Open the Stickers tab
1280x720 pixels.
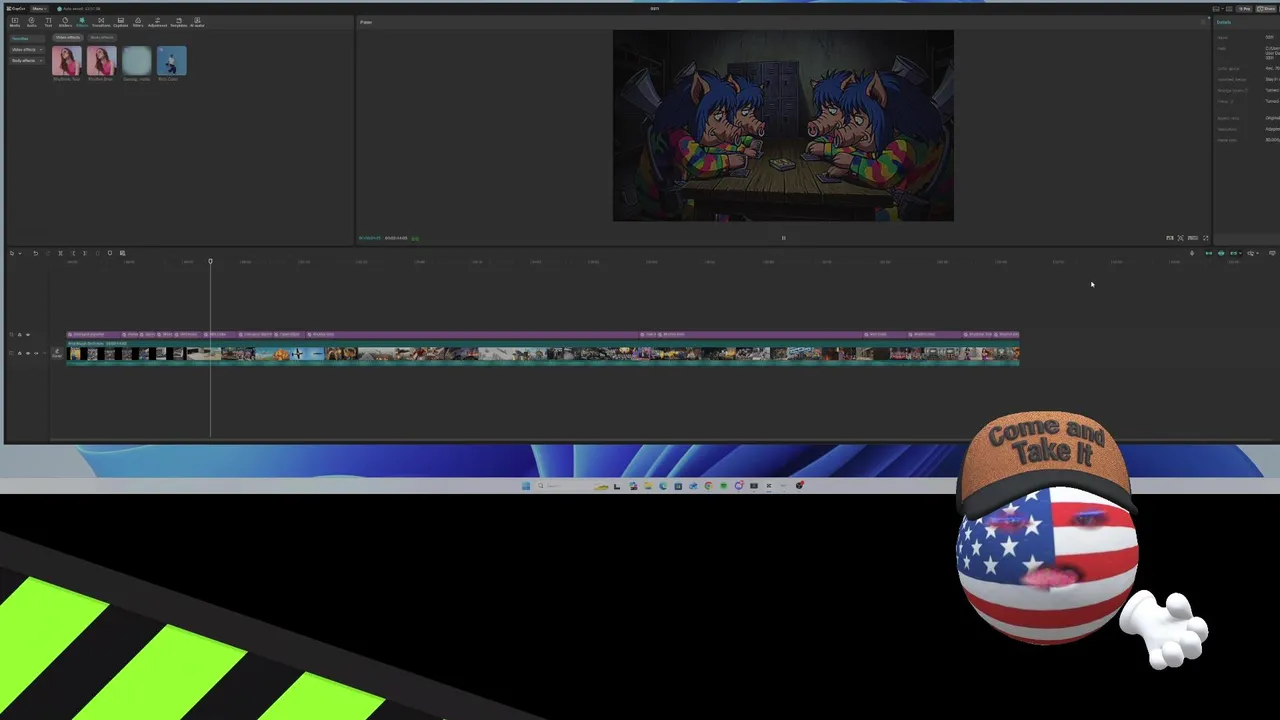coord(65,22)
